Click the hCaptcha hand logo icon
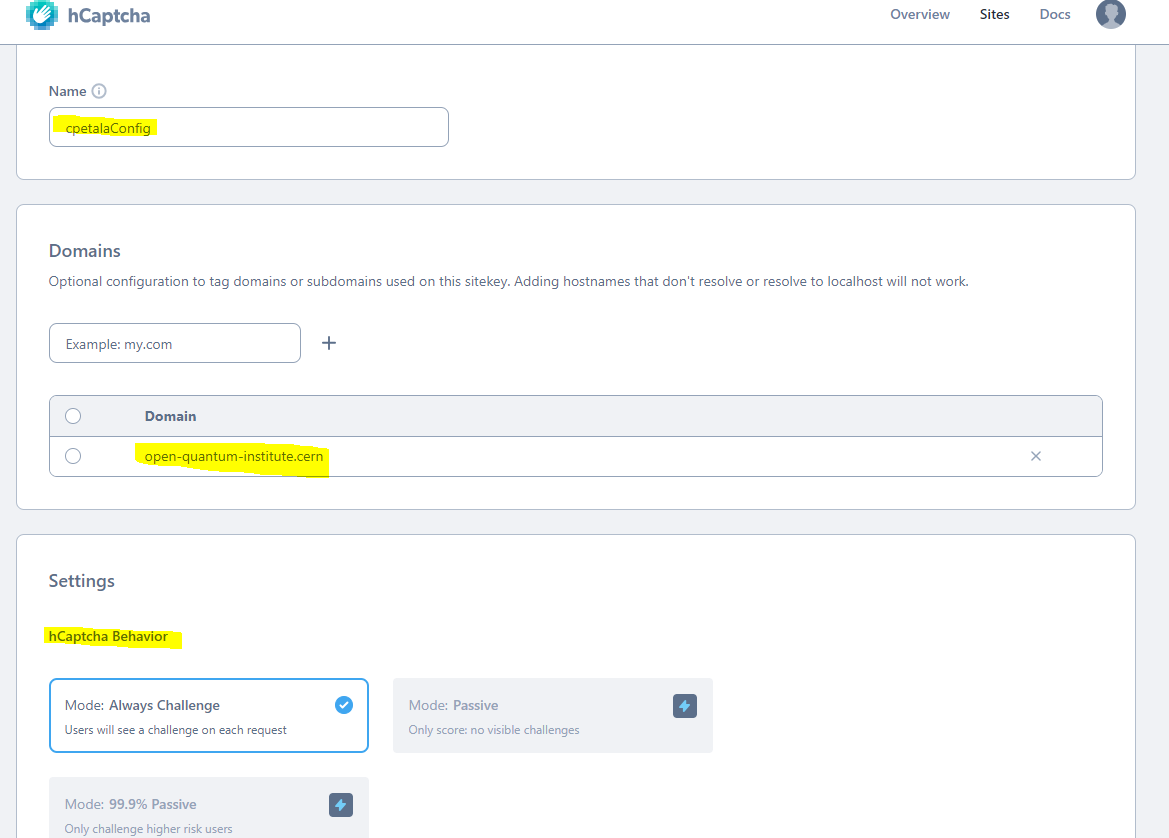 pyautogui.click(x=42, y=14)
